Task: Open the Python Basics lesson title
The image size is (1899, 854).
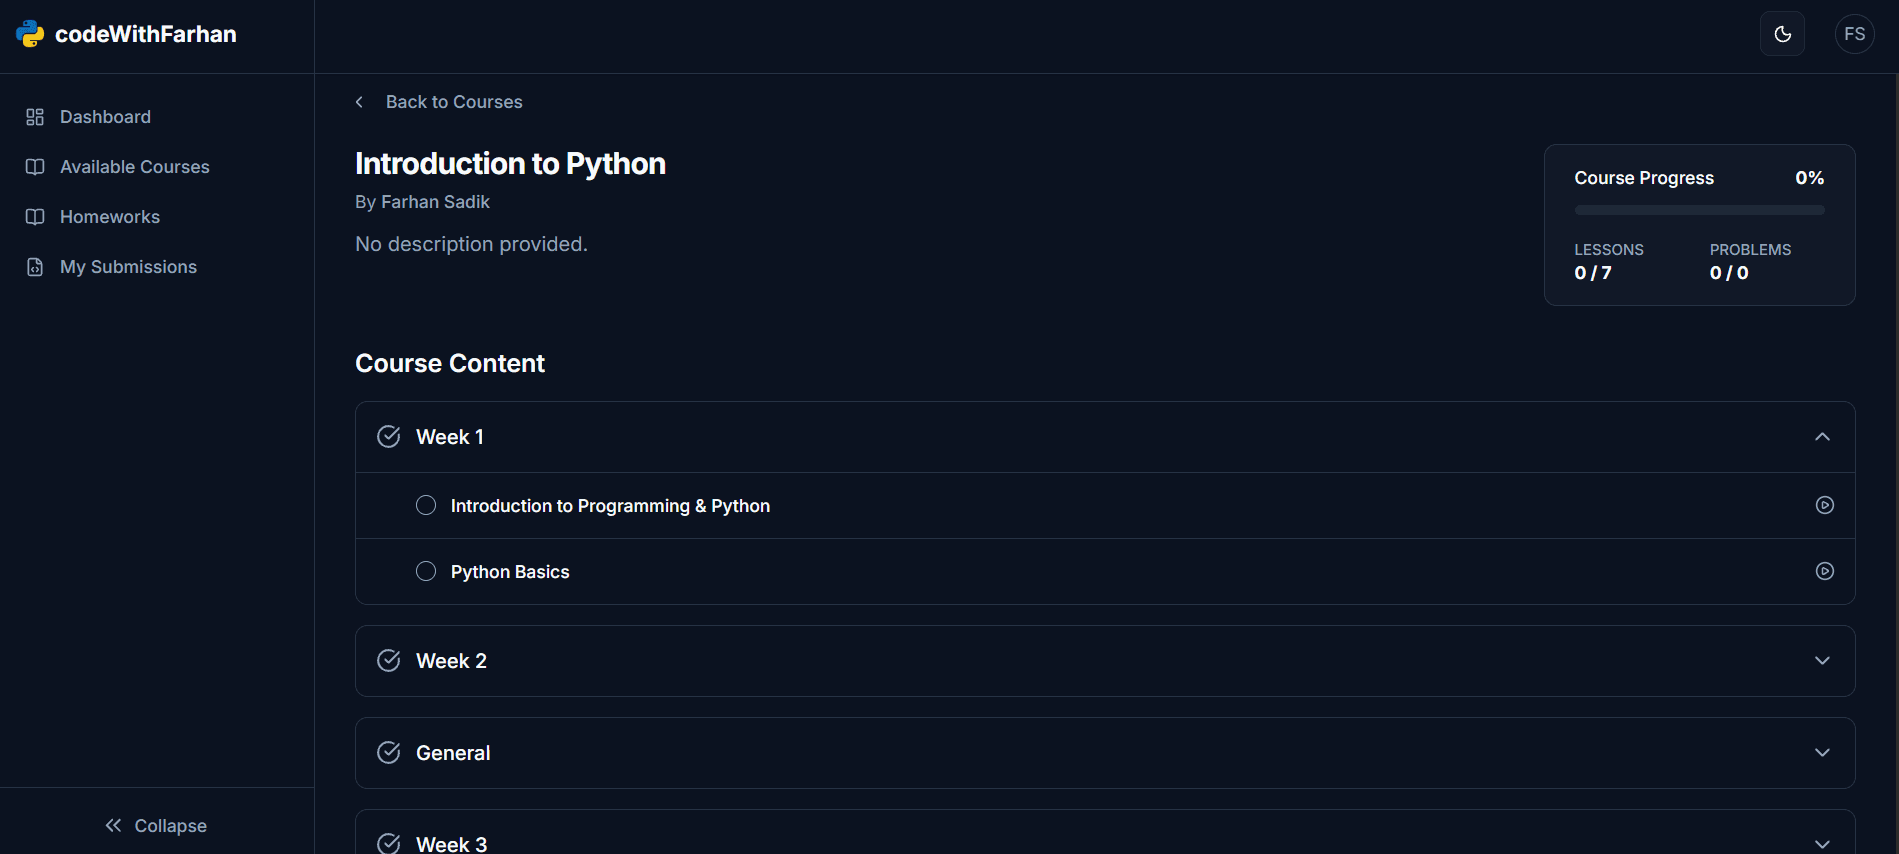Action: click(x=510, y=572)
